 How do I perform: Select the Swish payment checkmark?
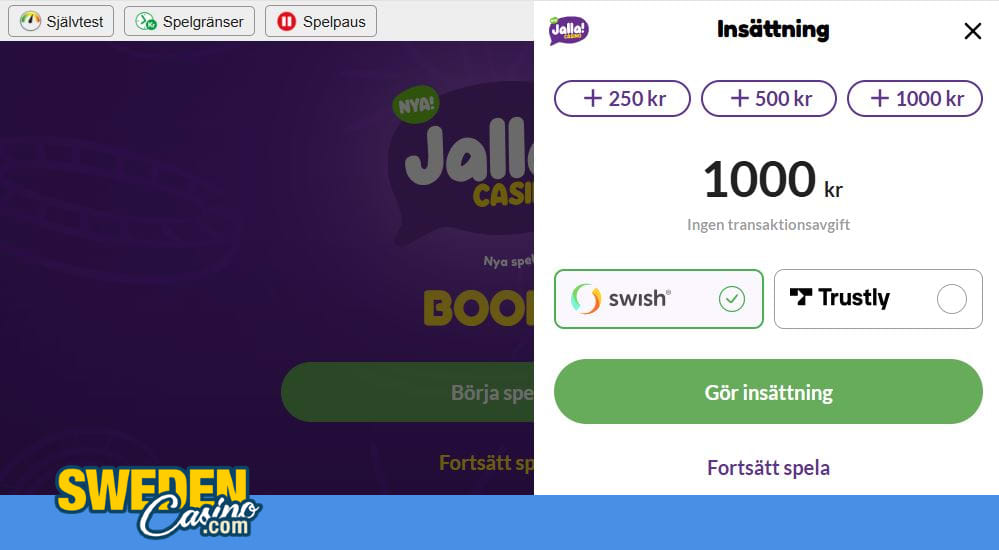pyautogui.click(x=731, y=299)
